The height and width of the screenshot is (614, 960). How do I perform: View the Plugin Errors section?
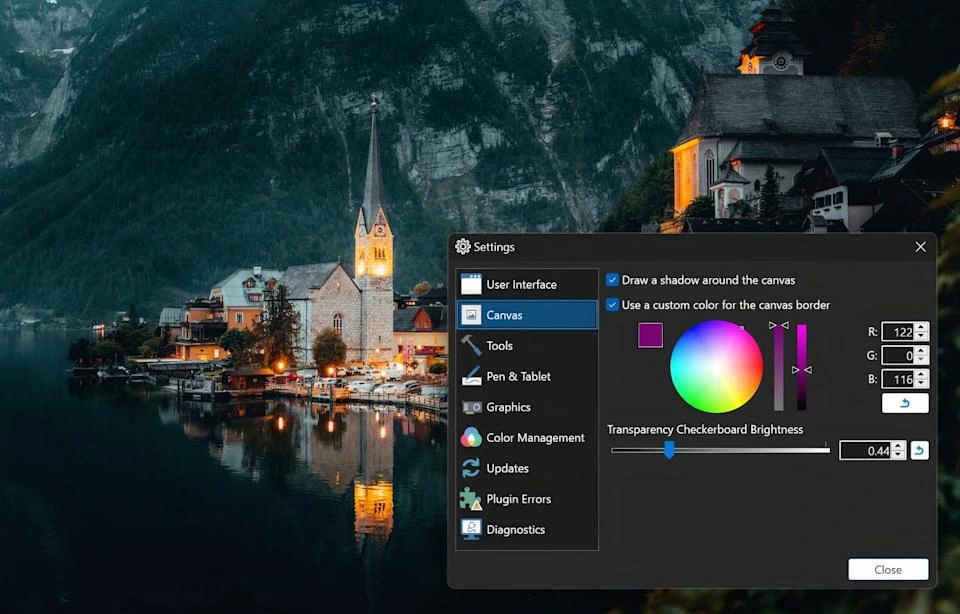pos(527,498)
